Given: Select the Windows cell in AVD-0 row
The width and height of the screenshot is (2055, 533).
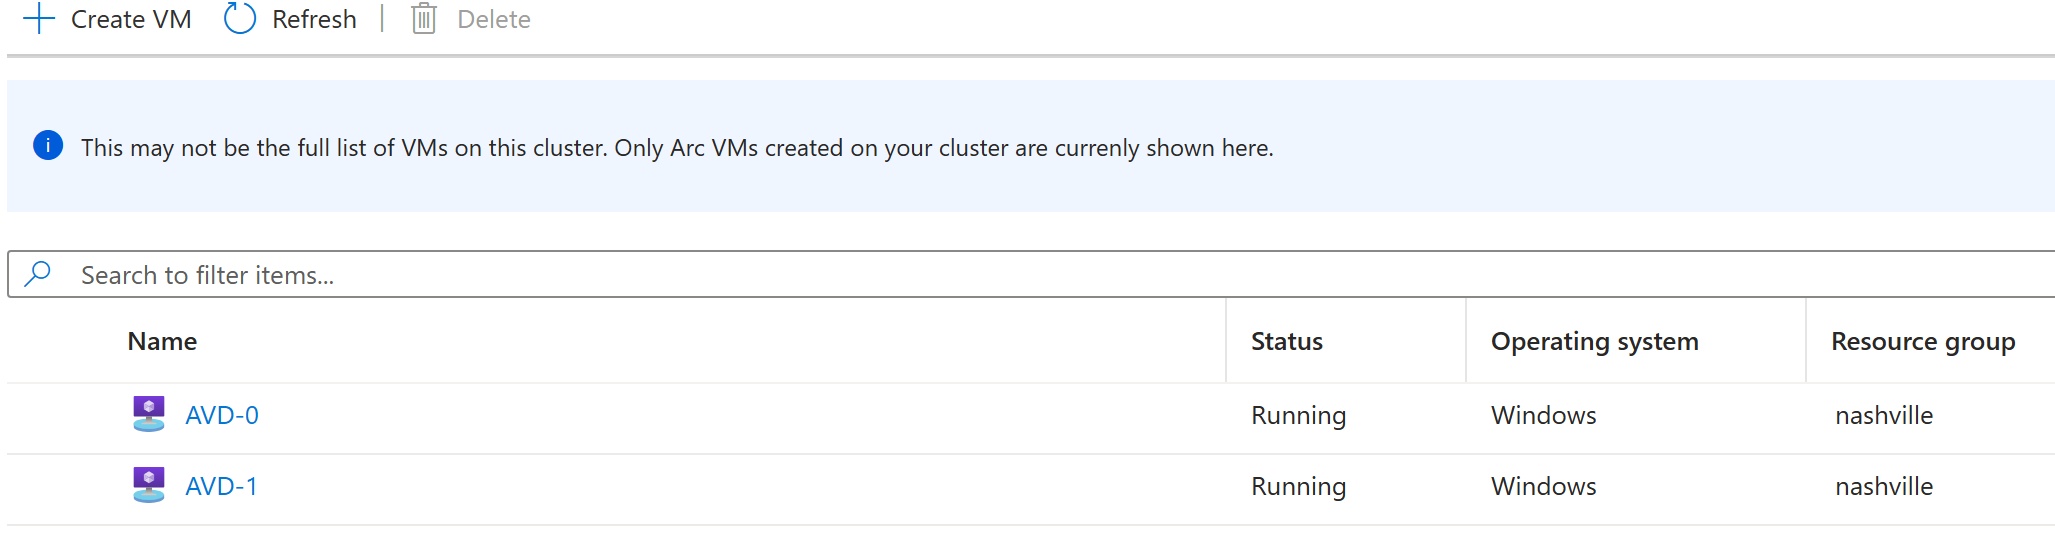Looking at the screenshot, I should (1544, 415).
